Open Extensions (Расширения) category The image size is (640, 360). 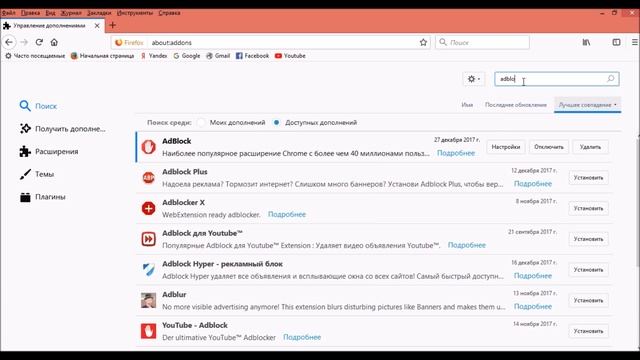click(x=49, y=151)
